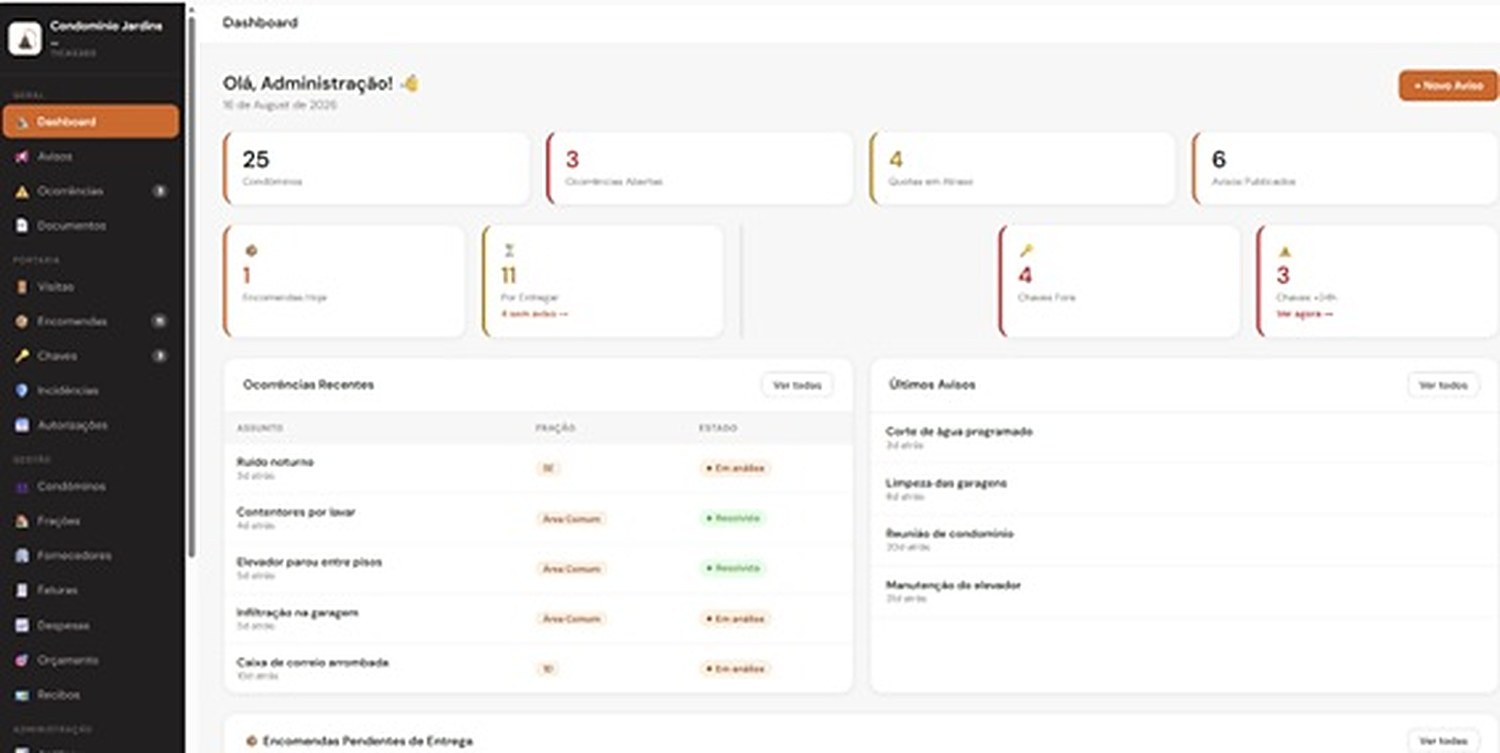The height and width of the screenshot is (753, 1500).
Task: Open the Avisos megaphone icon in sidebar
Action: coord(22,157)
